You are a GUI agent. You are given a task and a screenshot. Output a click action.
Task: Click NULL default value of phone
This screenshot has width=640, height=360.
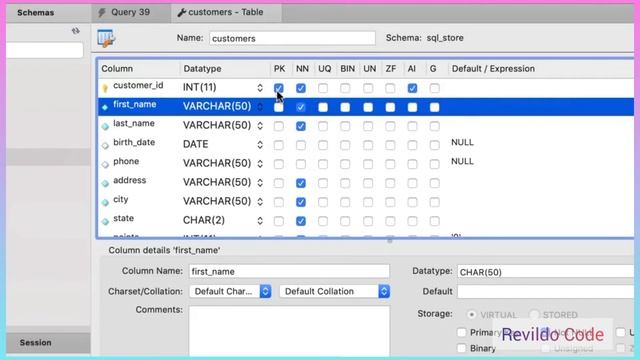point(462,161)
